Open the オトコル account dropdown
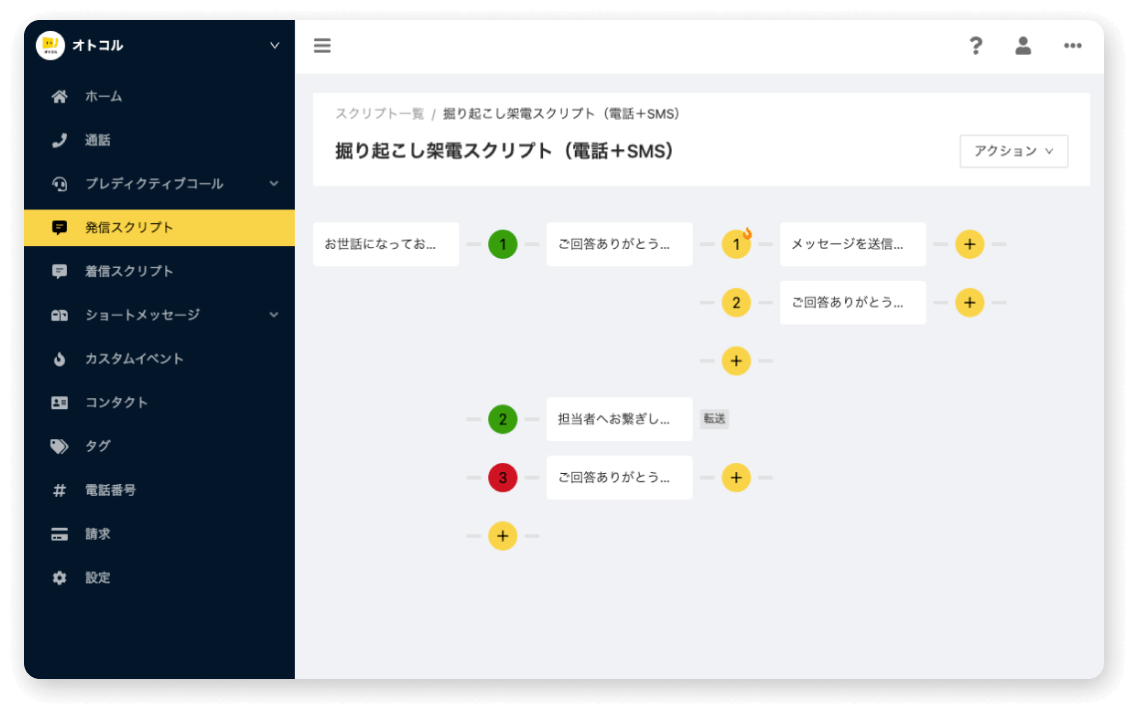This screenshot has width=1136, height=715. [274, 45]
